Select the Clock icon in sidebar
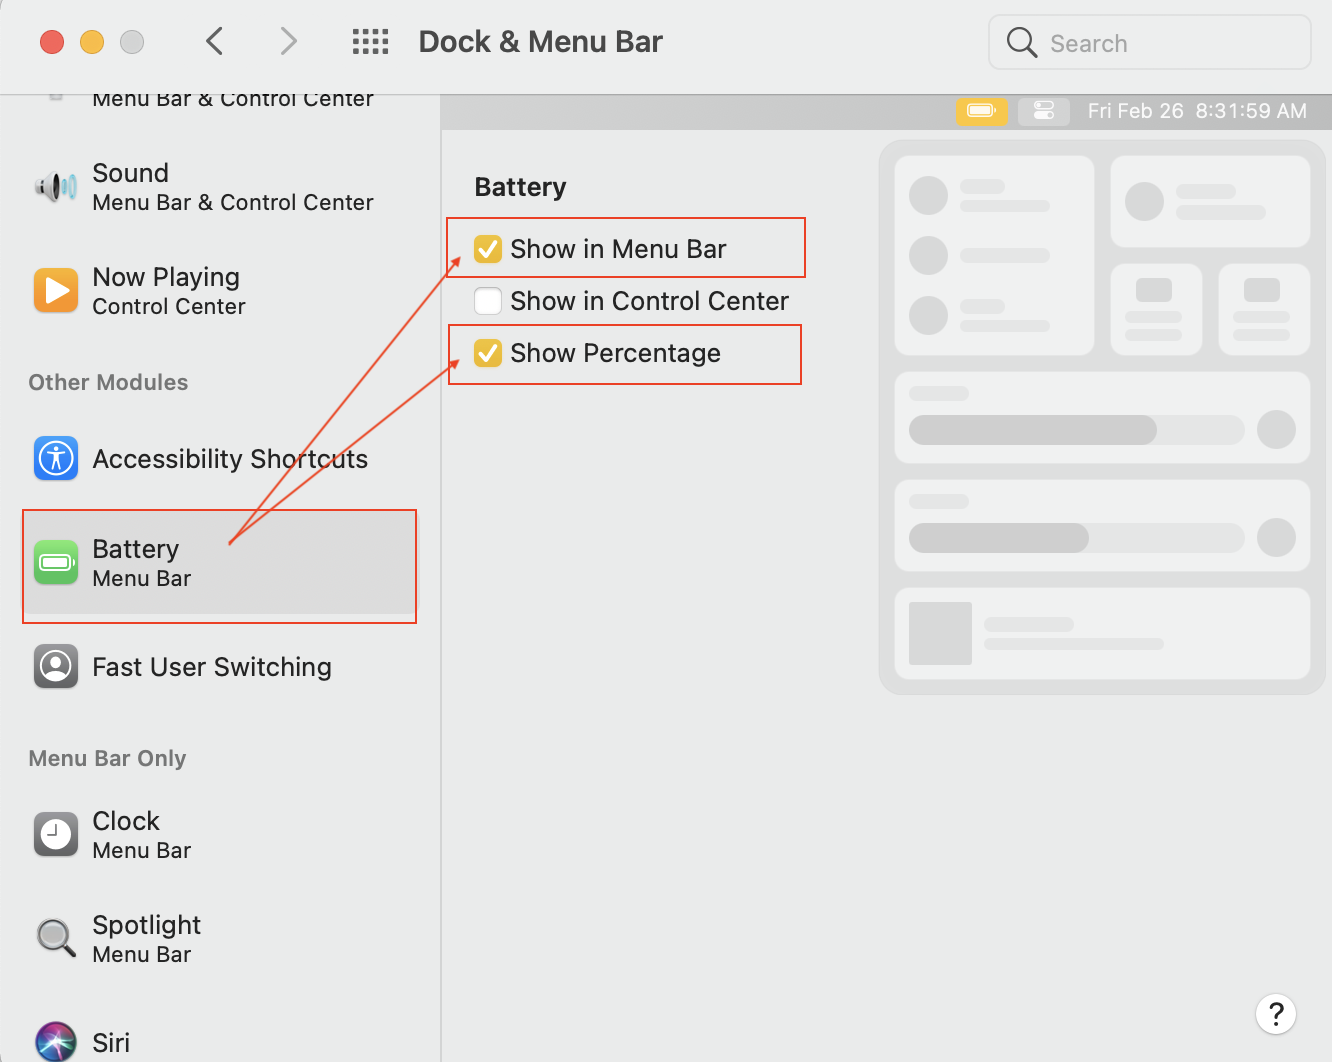 pyautogui.click(x=56, y=835)
